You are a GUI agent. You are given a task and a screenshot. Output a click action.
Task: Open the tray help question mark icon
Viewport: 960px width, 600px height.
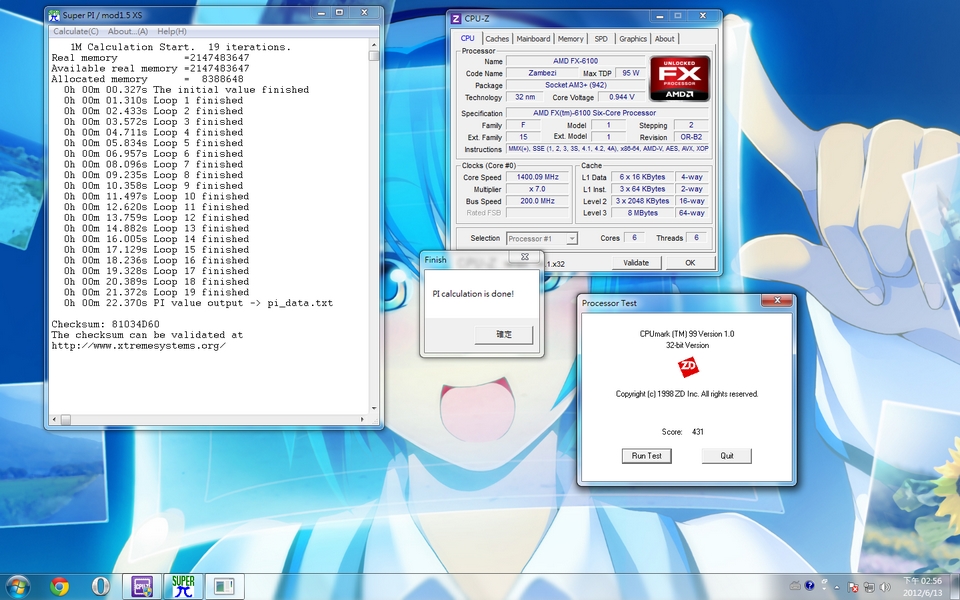point(809,585)
